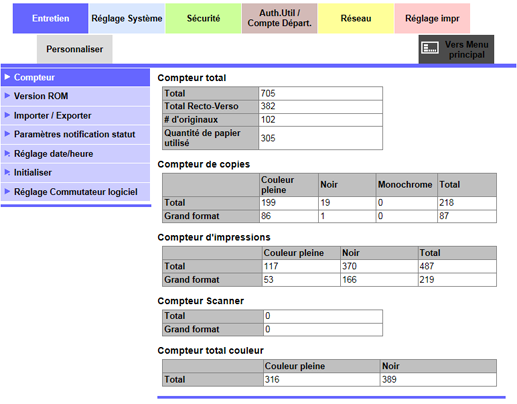The width and height of the screenshot is (517, 404).
Task: Click arrow icon beside Initialiser
Action: click(7, 172)
